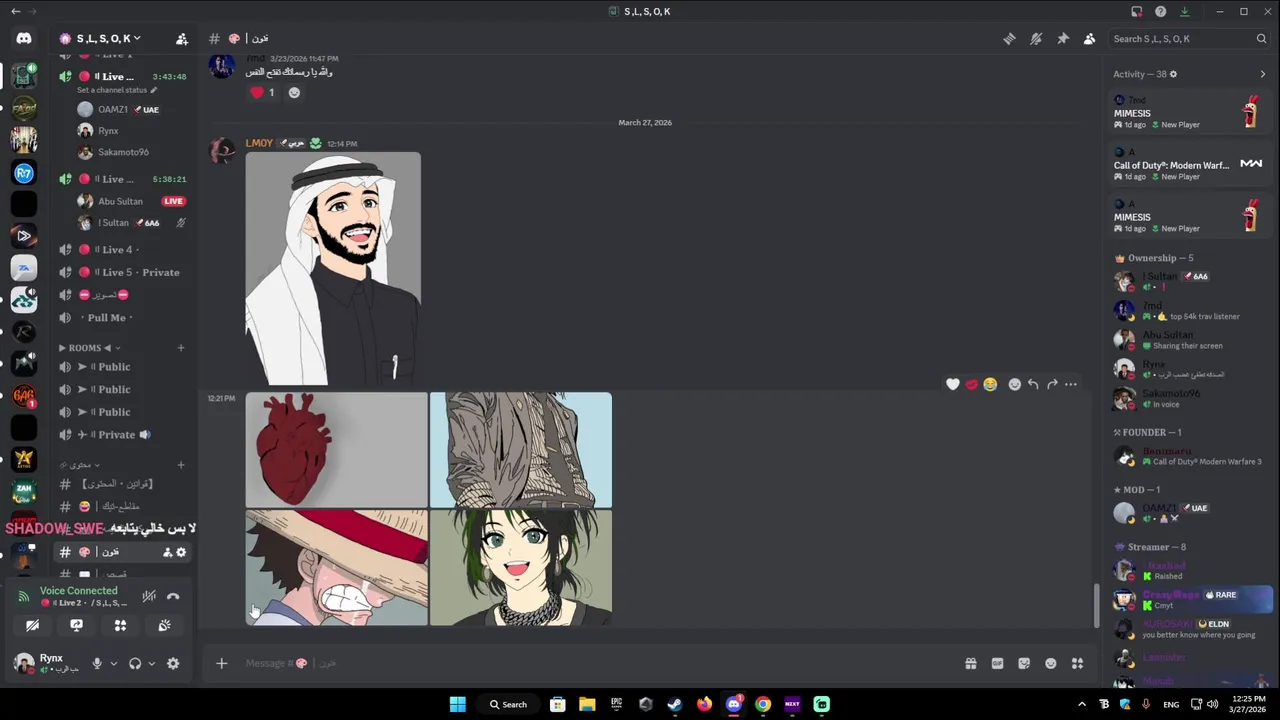Open User Settings gear
The image size is (1280, 720).
click(x=173, y=663)
